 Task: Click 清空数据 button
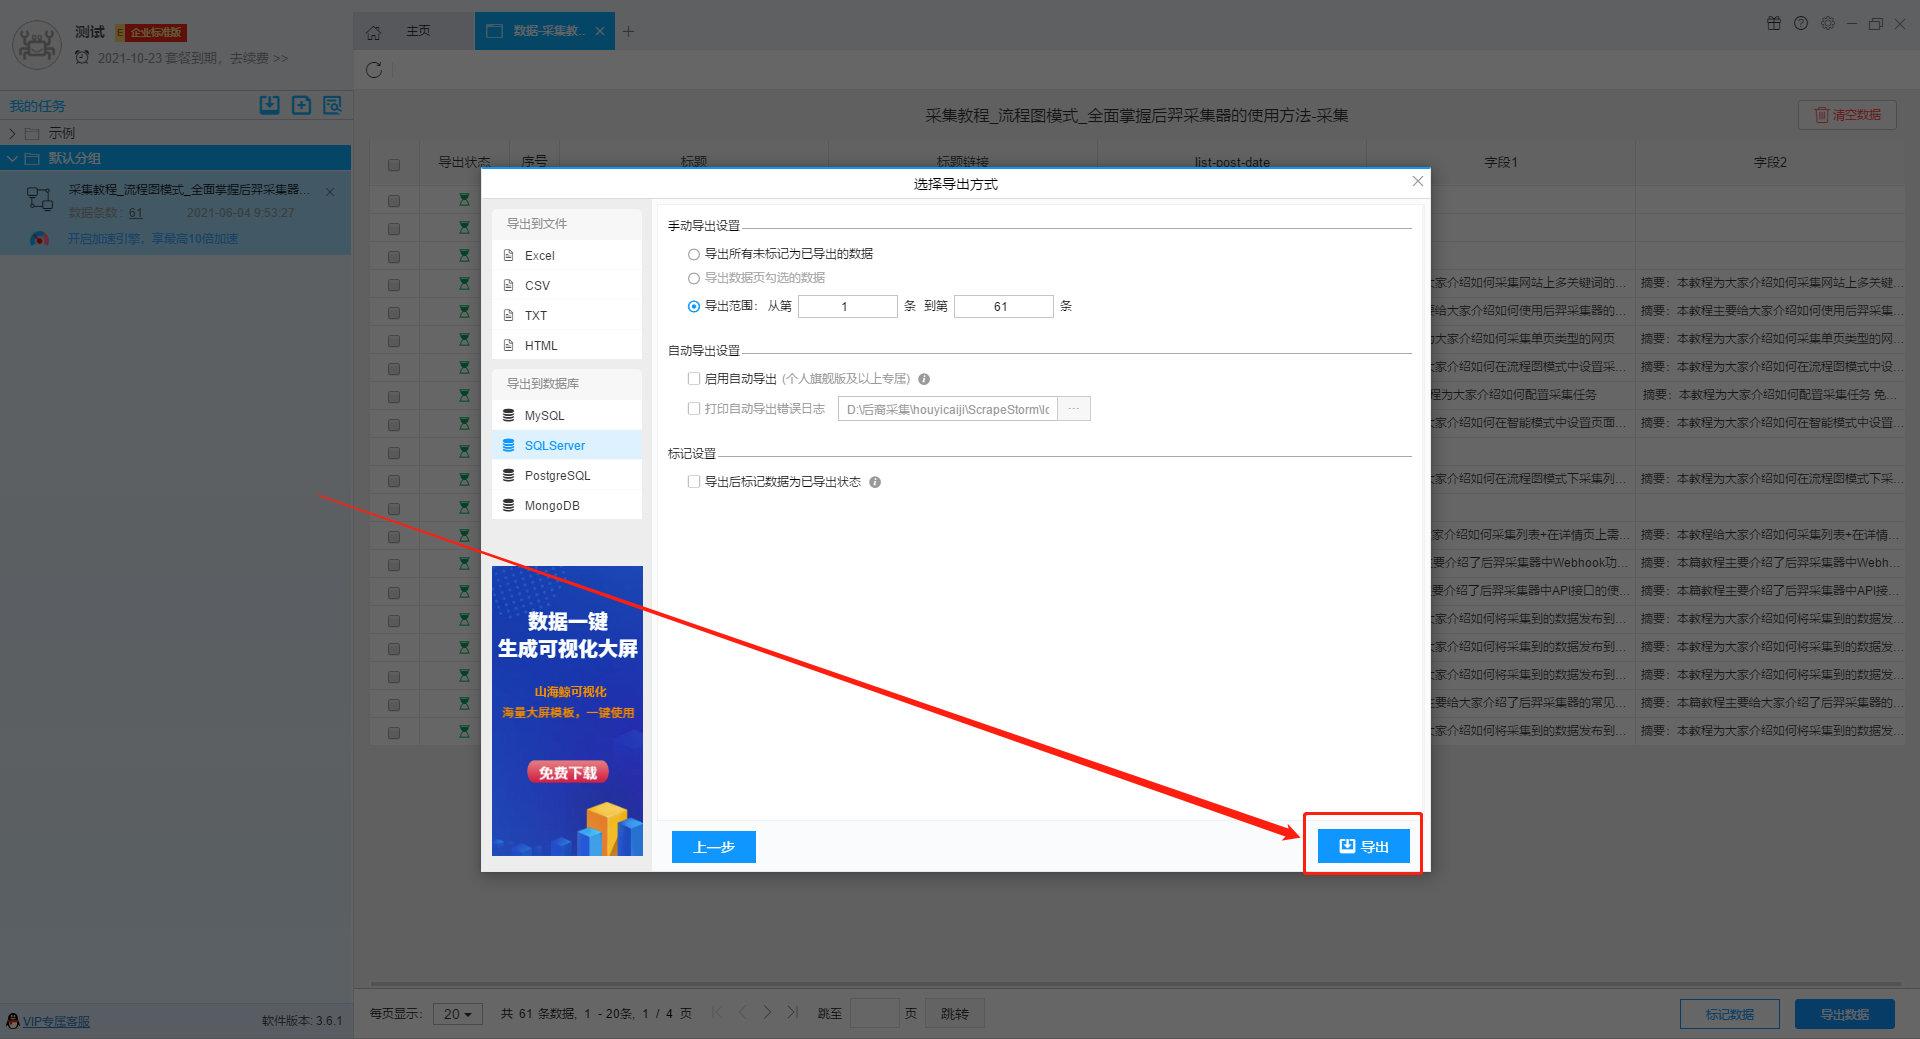click(1847, 115)
